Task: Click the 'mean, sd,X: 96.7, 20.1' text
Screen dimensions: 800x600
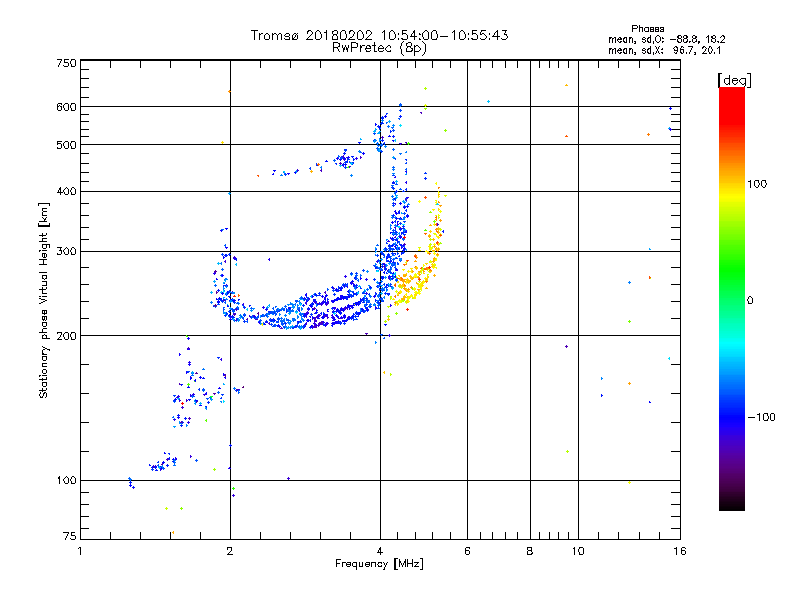Action: coord(664,50)
